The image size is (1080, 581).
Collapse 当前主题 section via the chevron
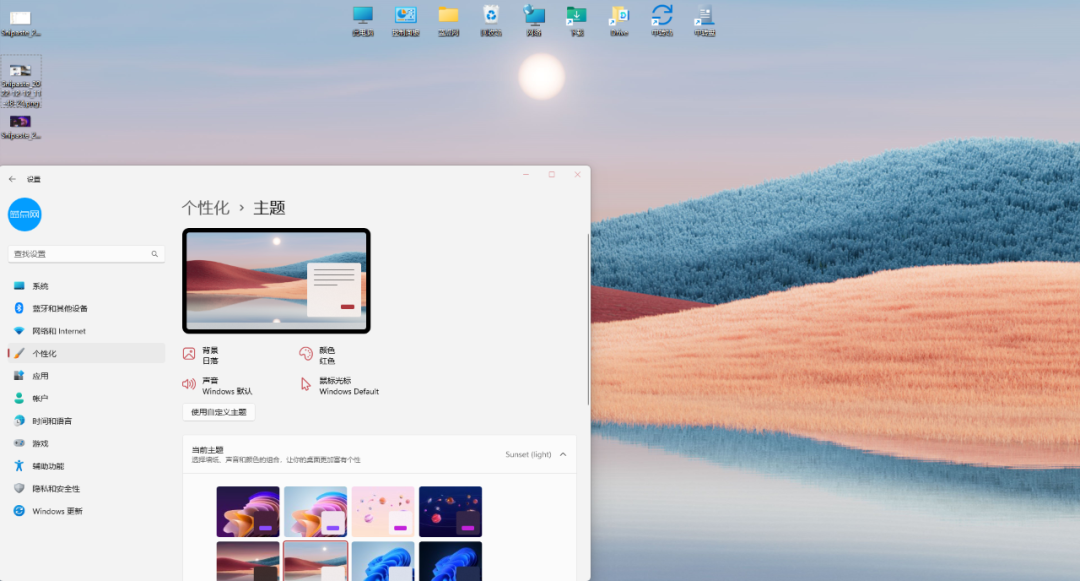pyautogui.click(x=563, y=454)
